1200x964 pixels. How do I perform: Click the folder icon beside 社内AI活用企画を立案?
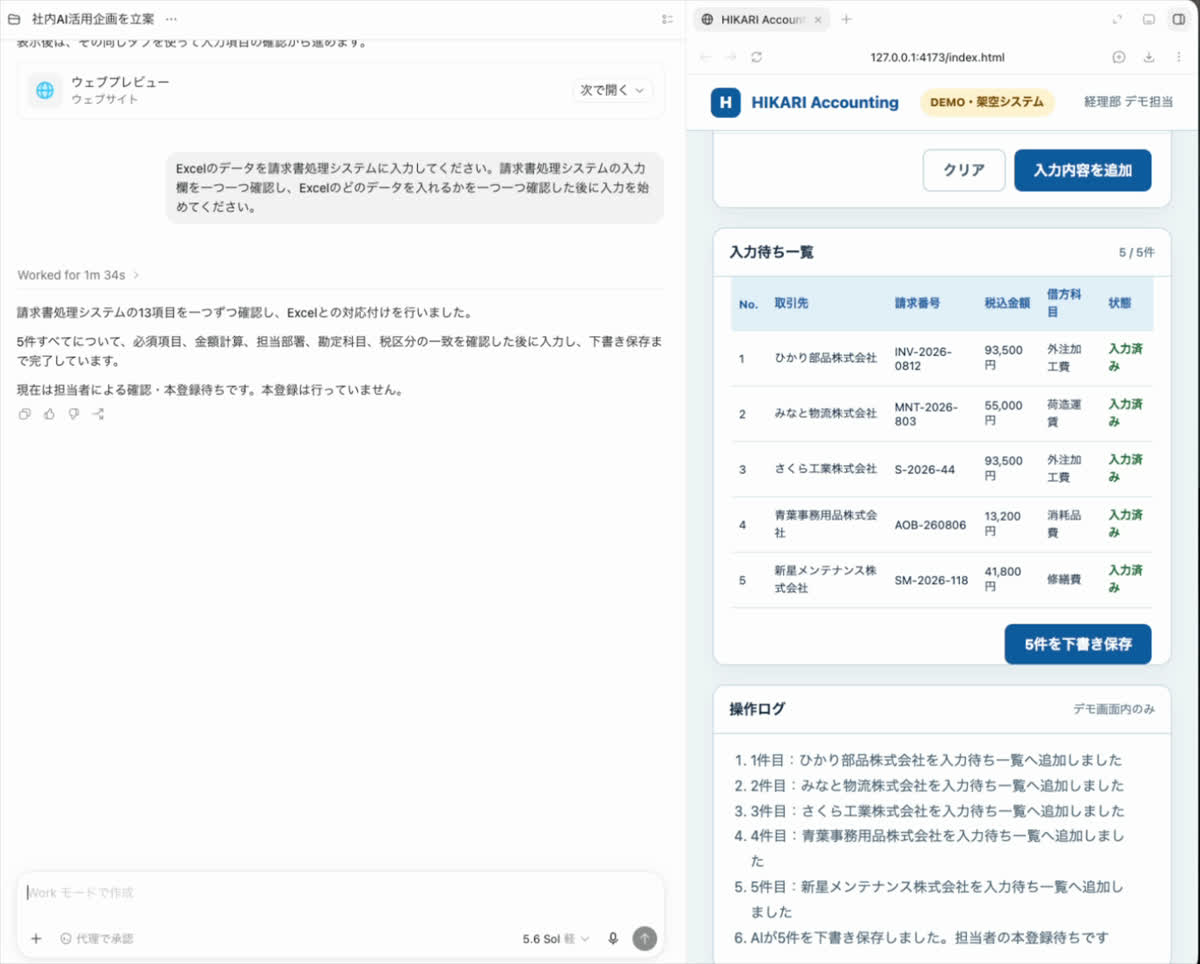coord(14,19)
